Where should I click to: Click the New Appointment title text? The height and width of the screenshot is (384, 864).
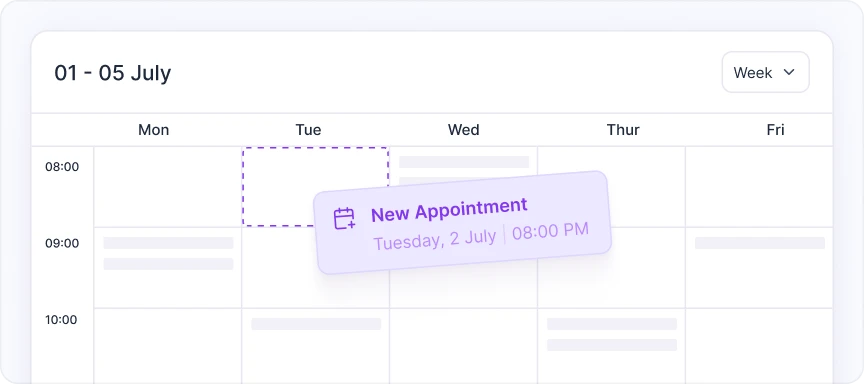(449, 209)
